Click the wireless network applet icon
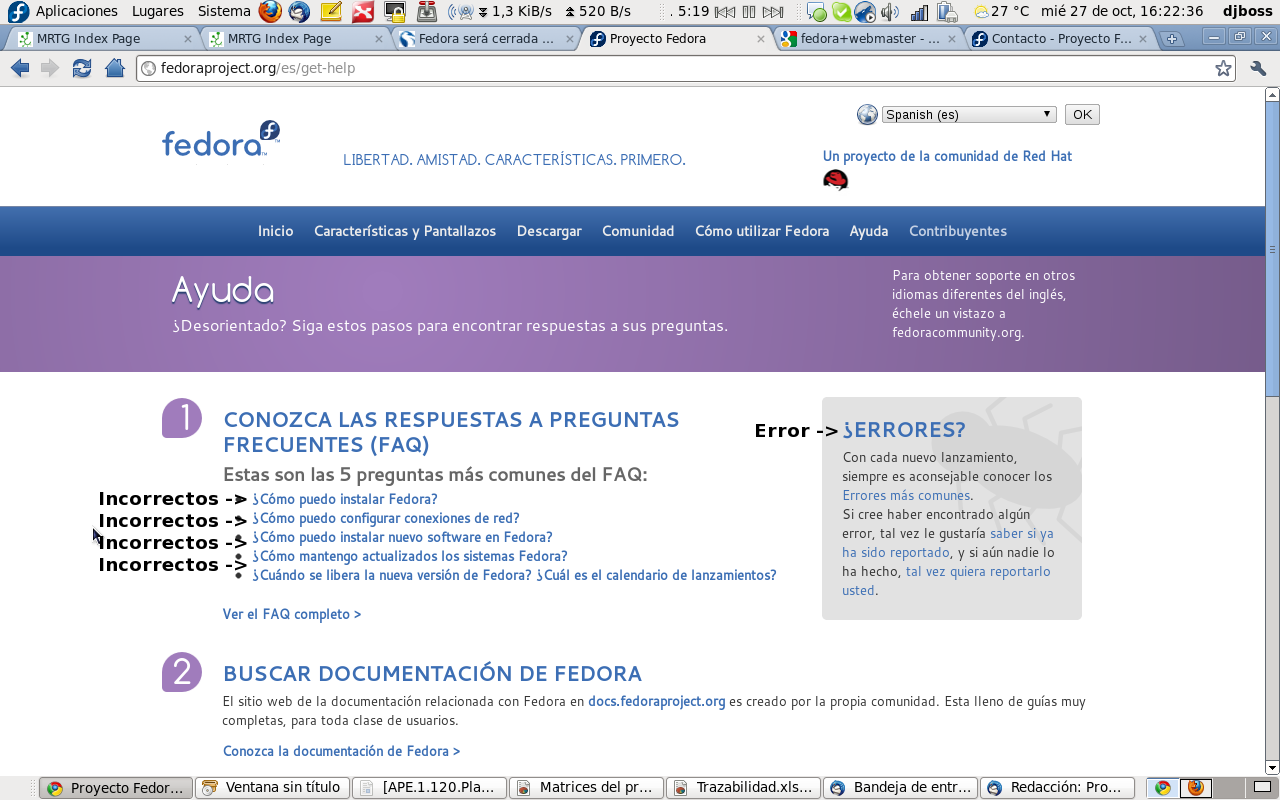The image size is (1280, 800). click(460, 12)
